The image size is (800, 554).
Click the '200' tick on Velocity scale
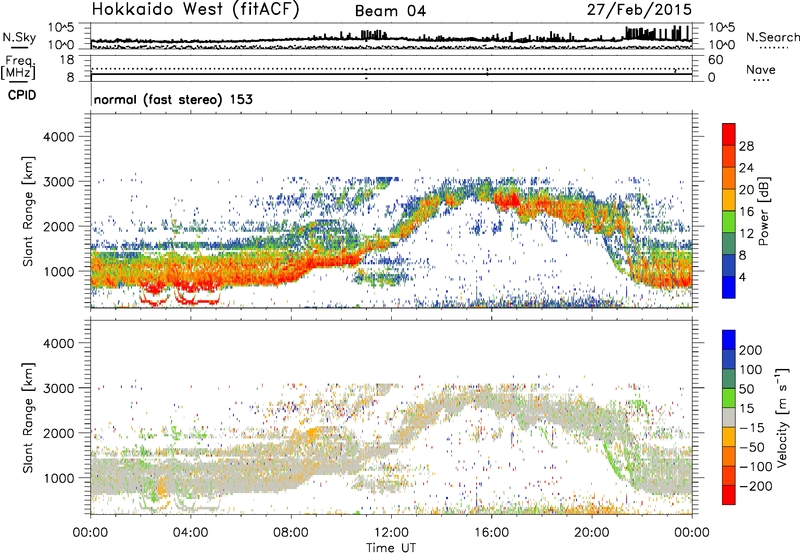tap(751, 350)
